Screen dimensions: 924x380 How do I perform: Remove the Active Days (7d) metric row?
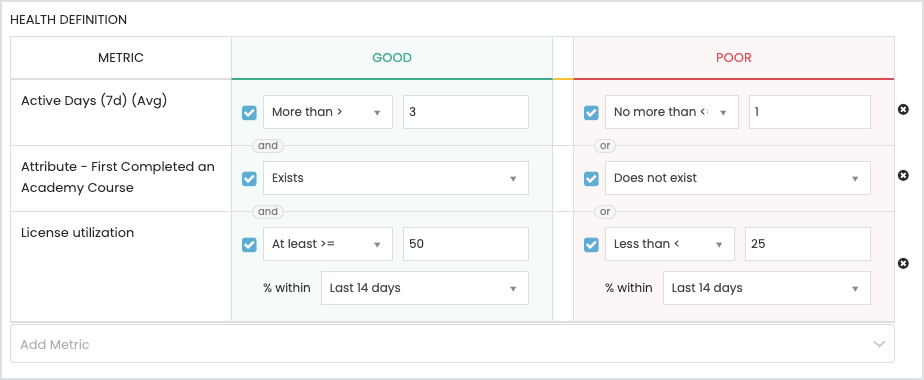[x=903, y=109]
